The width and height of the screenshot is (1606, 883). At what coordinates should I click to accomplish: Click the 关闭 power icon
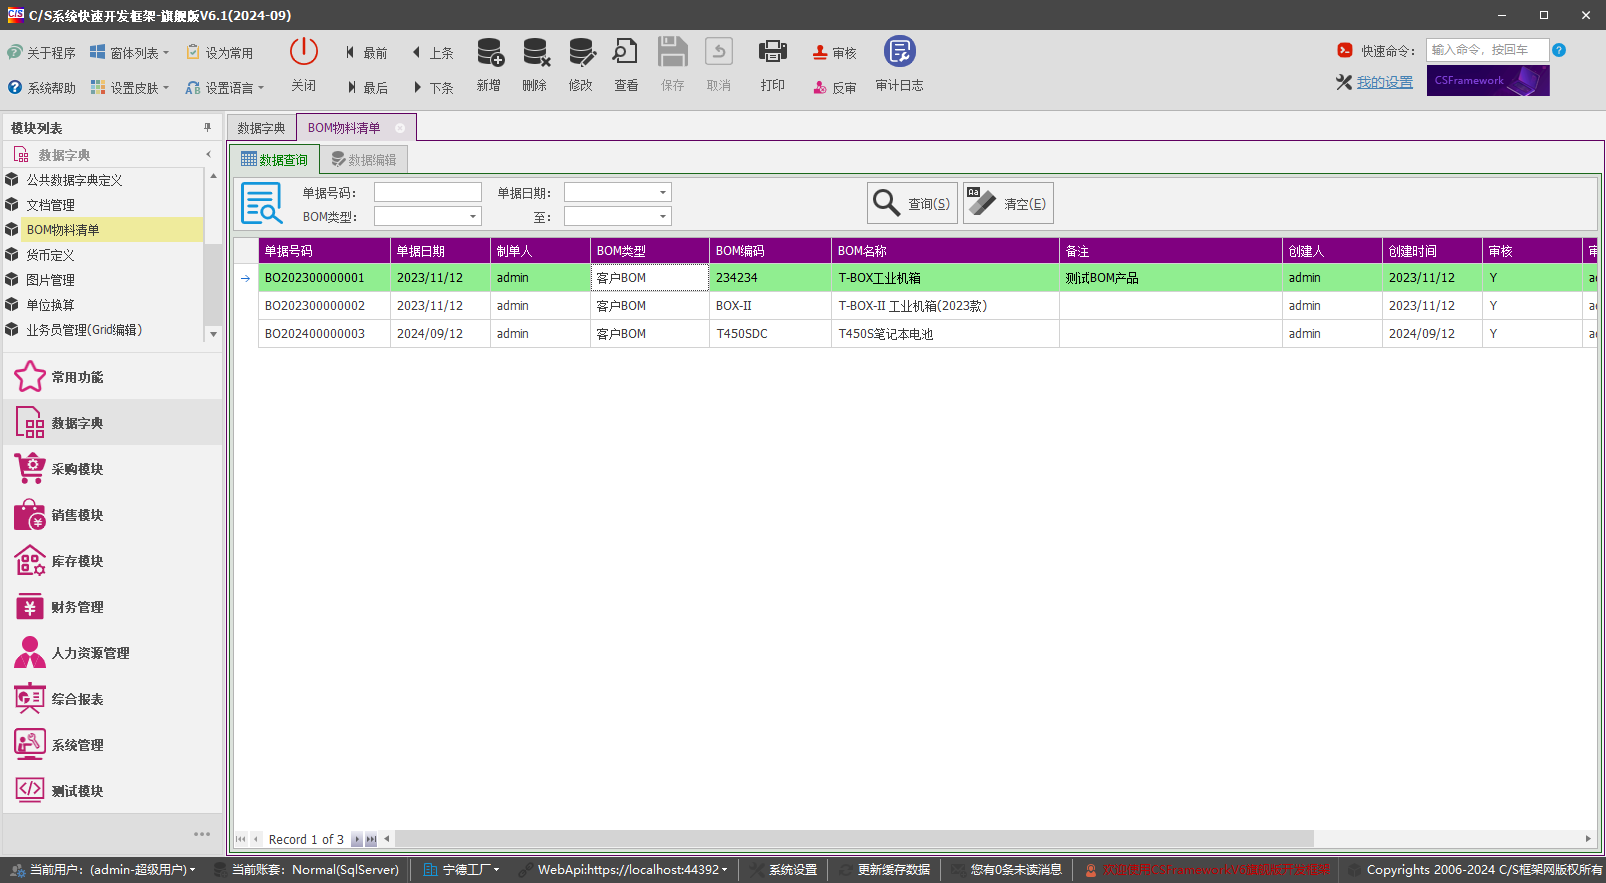pyautogui.click(x=303, y=52)
